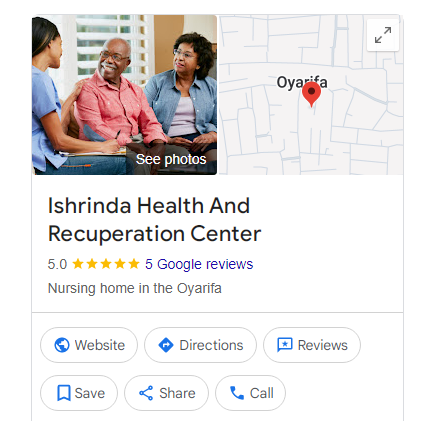Viewport: 437px width, 421px height.
Task: Save this place using Save text
Action: tap(90, 393)
